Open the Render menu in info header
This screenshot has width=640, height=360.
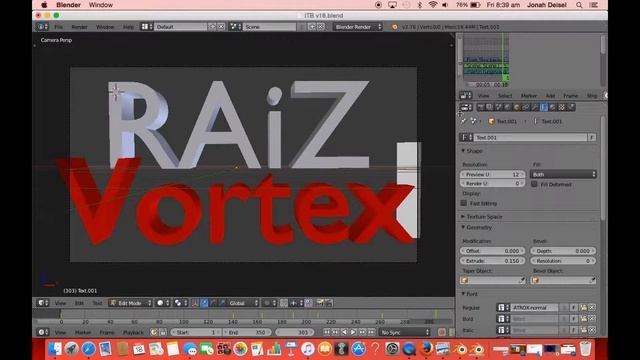[x=79, y=27]
